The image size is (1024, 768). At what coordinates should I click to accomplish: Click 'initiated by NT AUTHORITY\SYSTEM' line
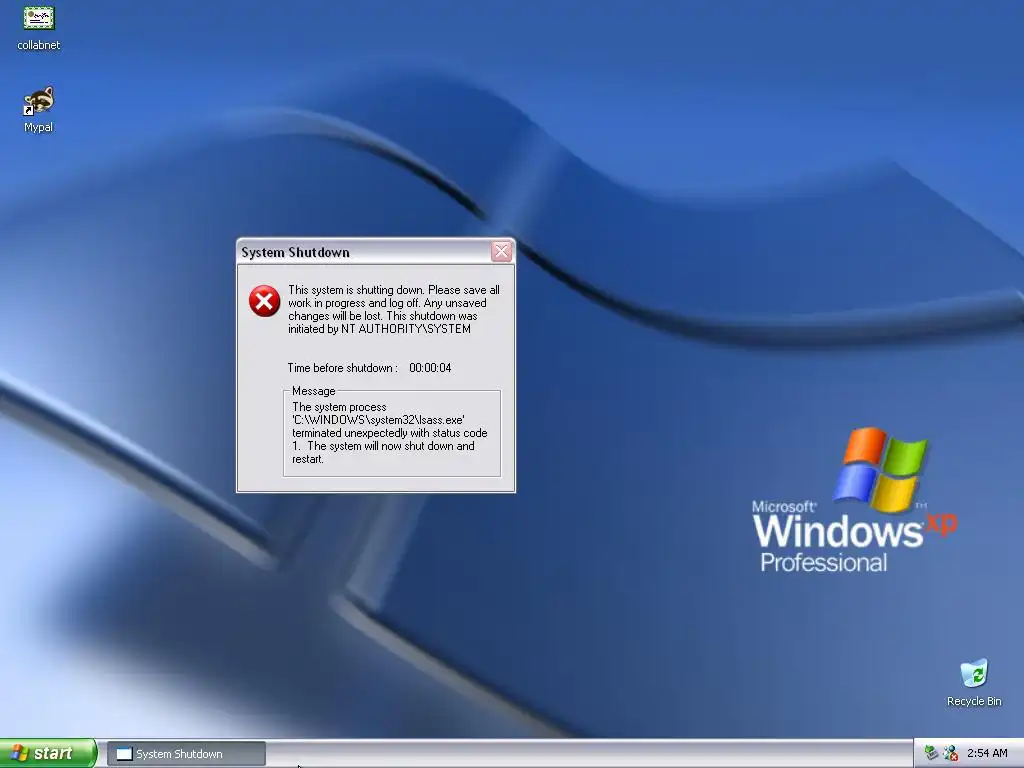[379, 328]
